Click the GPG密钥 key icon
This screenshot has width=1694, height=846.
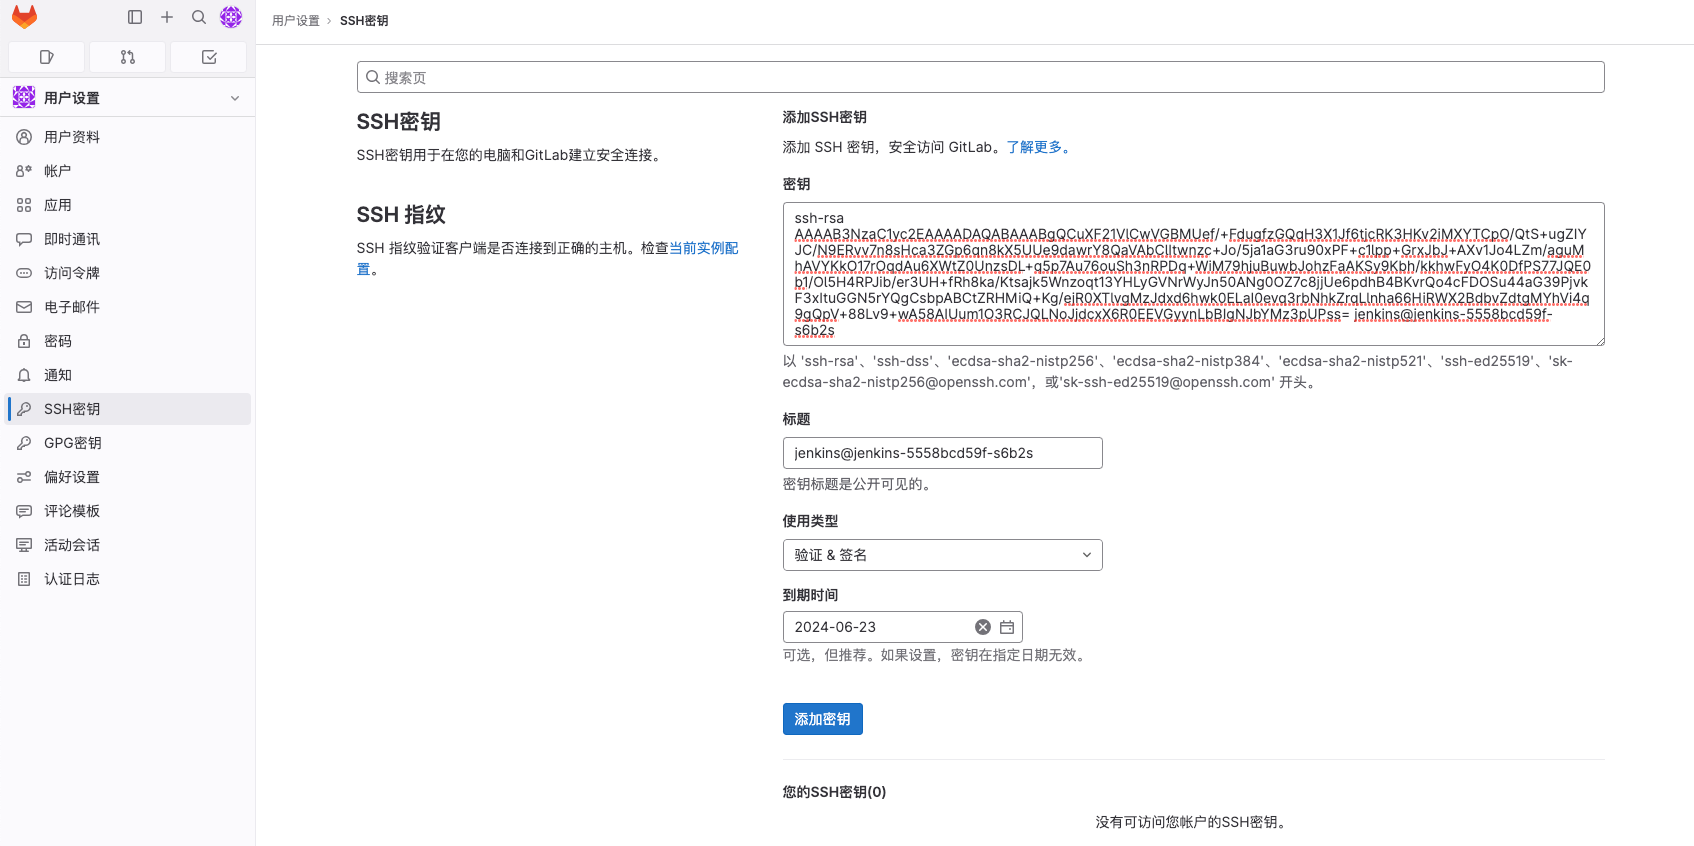click(24, 443)
